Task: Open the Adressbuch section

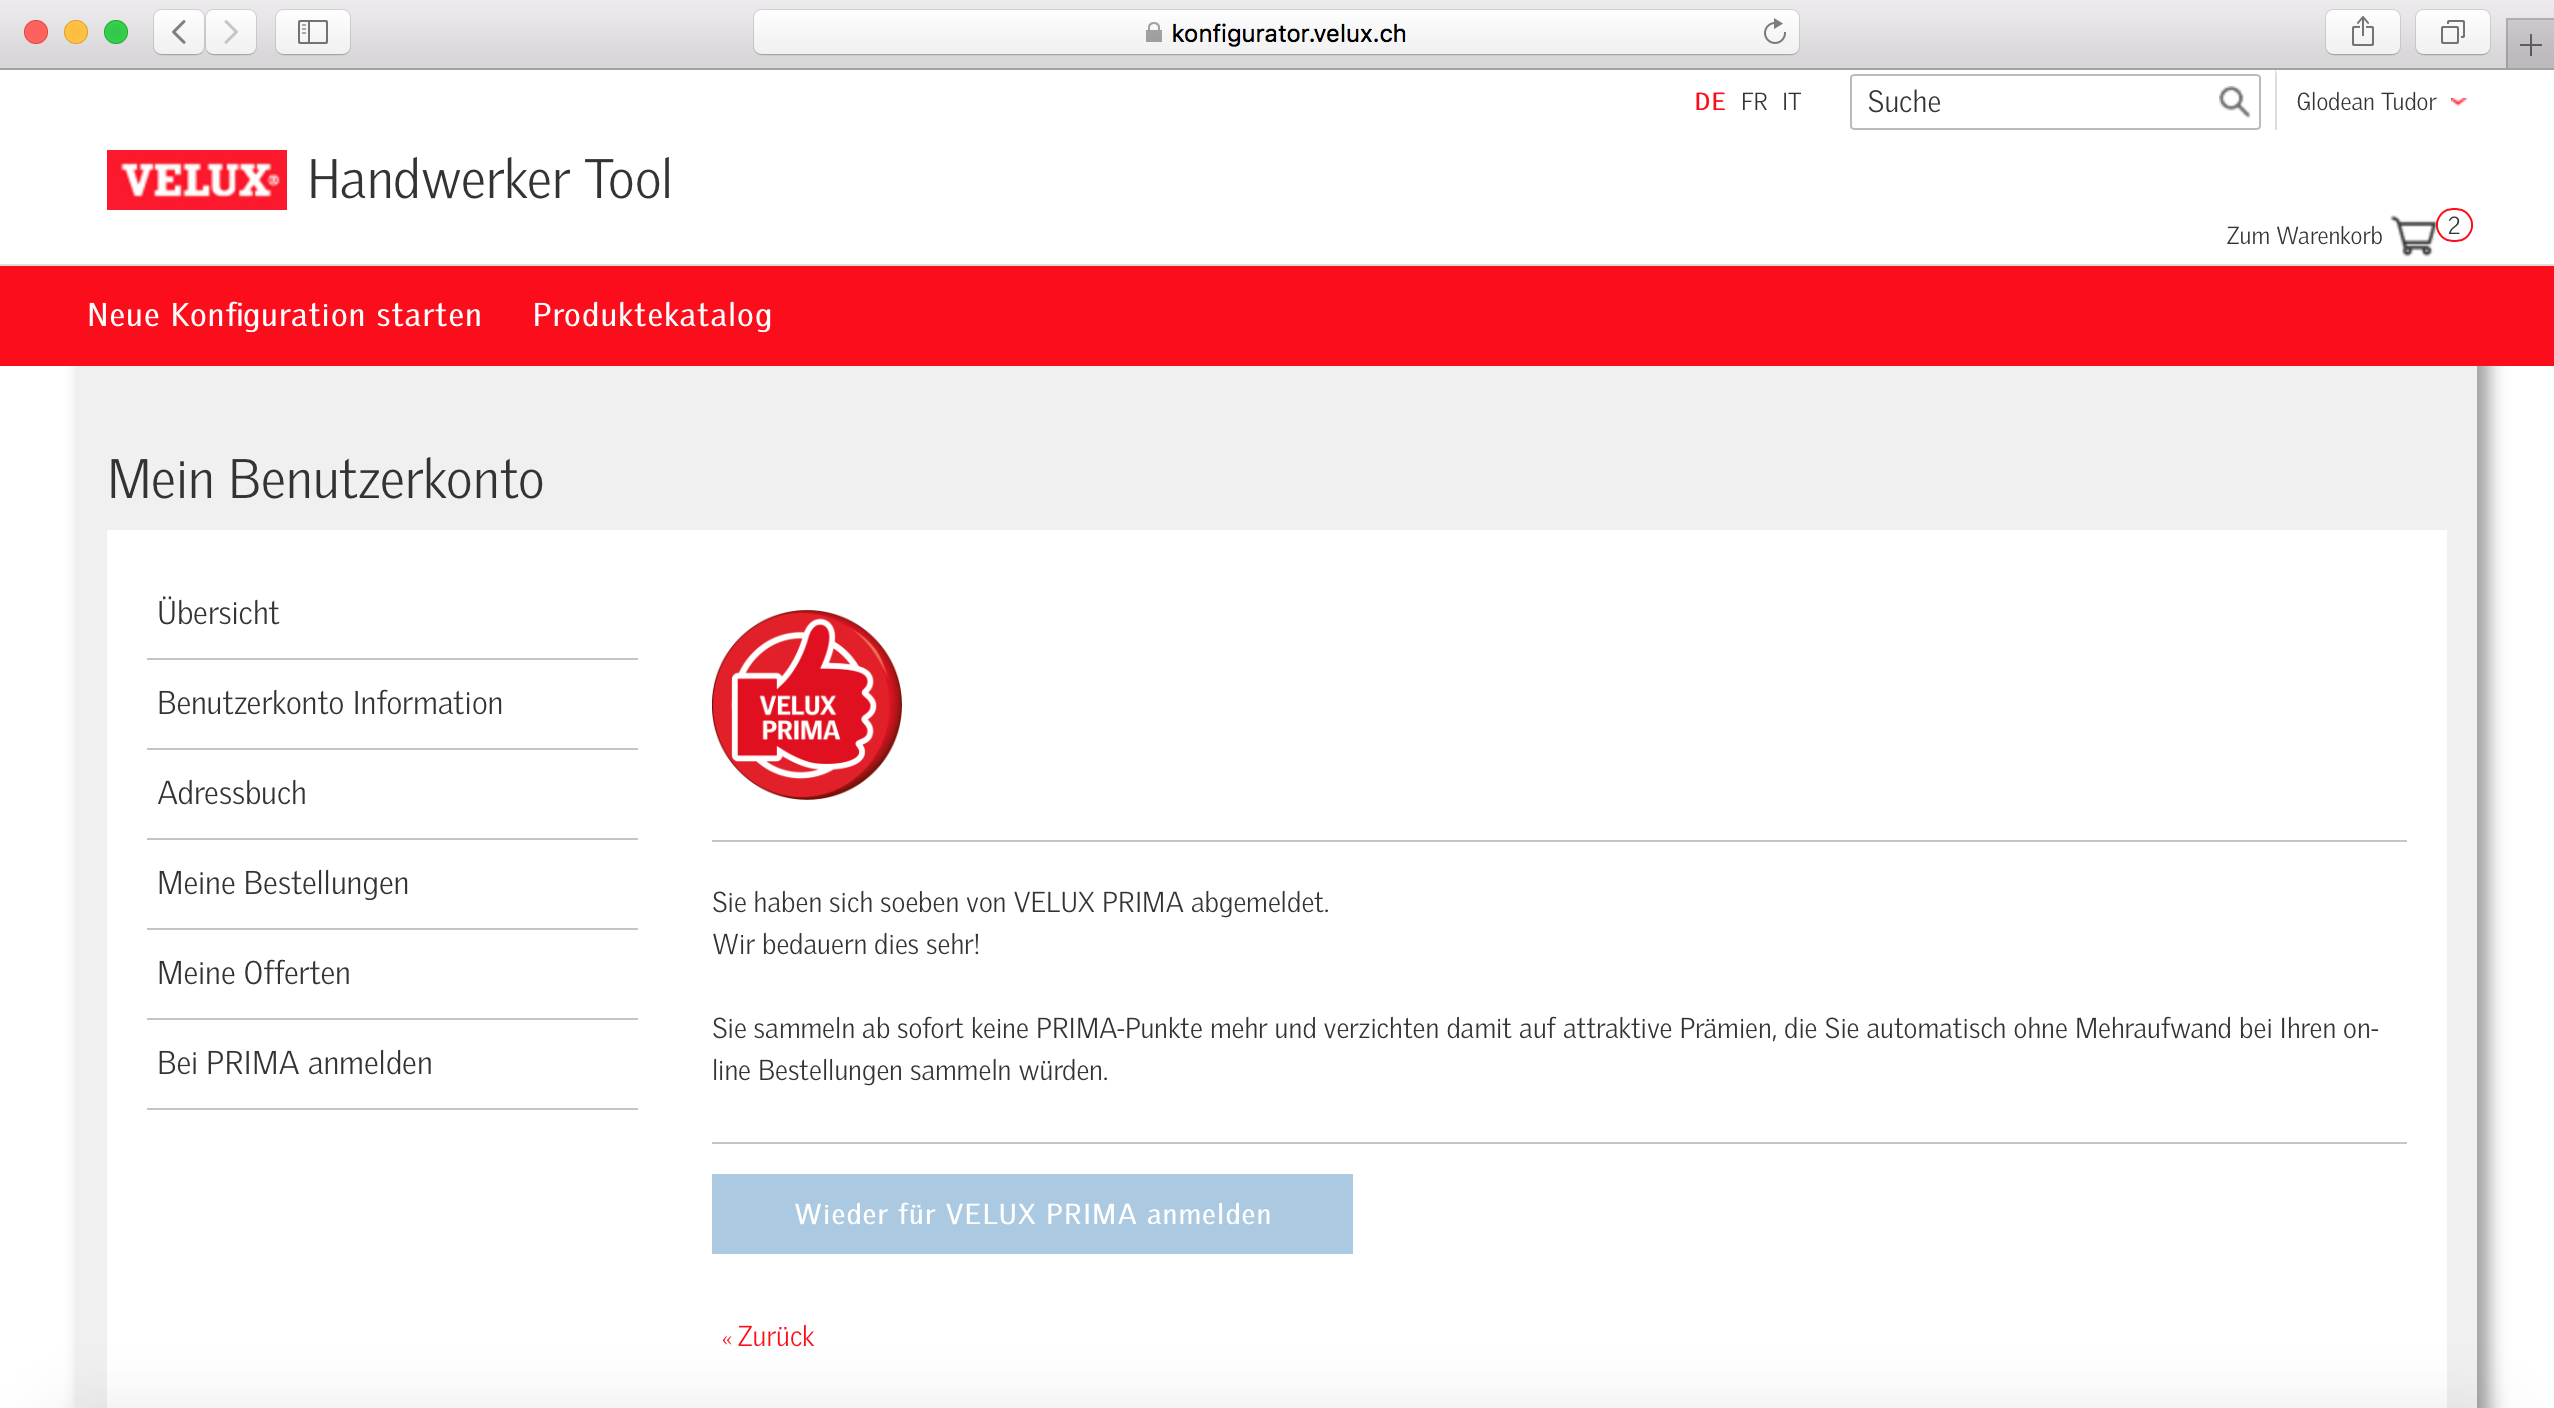Action: (x=392, y=793)
